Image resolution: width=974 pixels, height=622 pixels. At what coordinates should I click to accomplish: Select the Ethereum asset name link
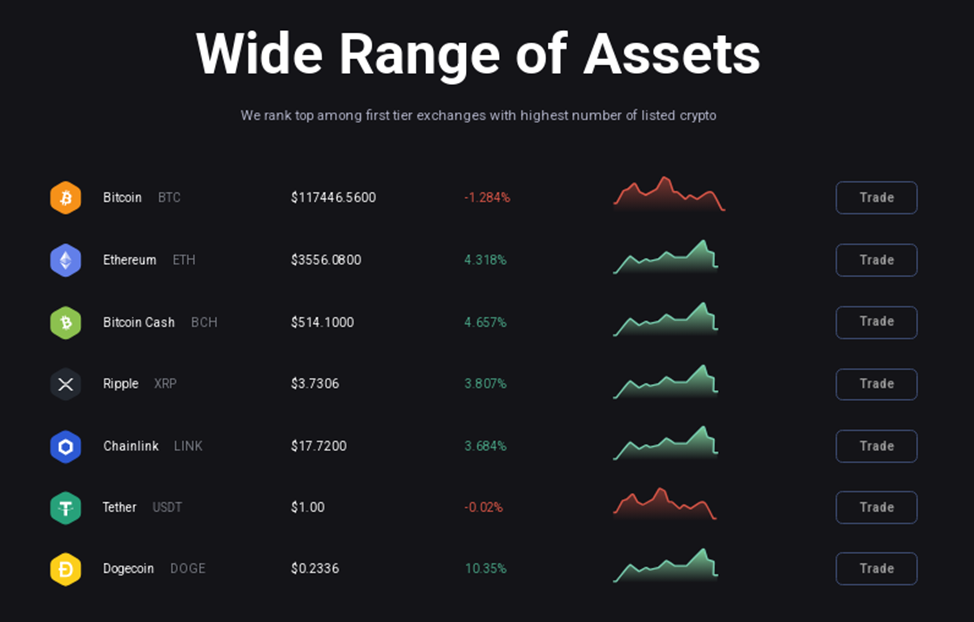130,260
